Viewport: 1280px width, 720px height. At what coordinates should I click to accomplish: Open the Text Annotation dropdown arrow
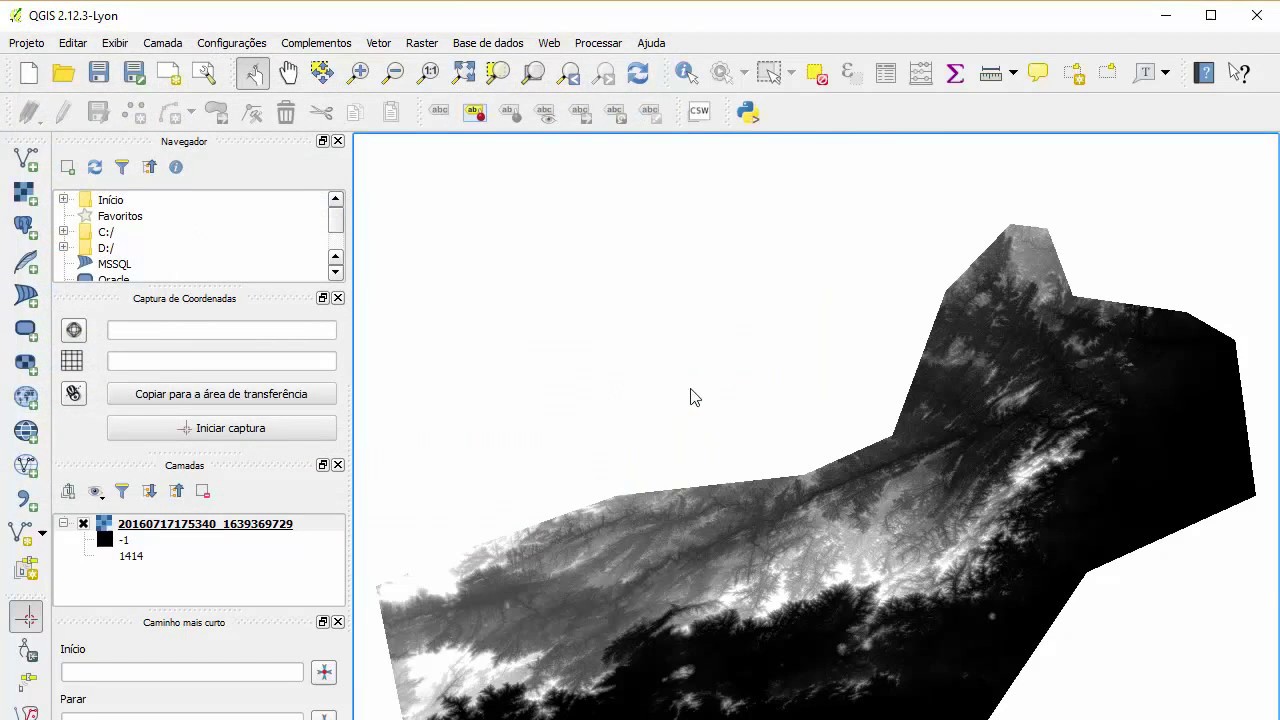(1165, 73)
